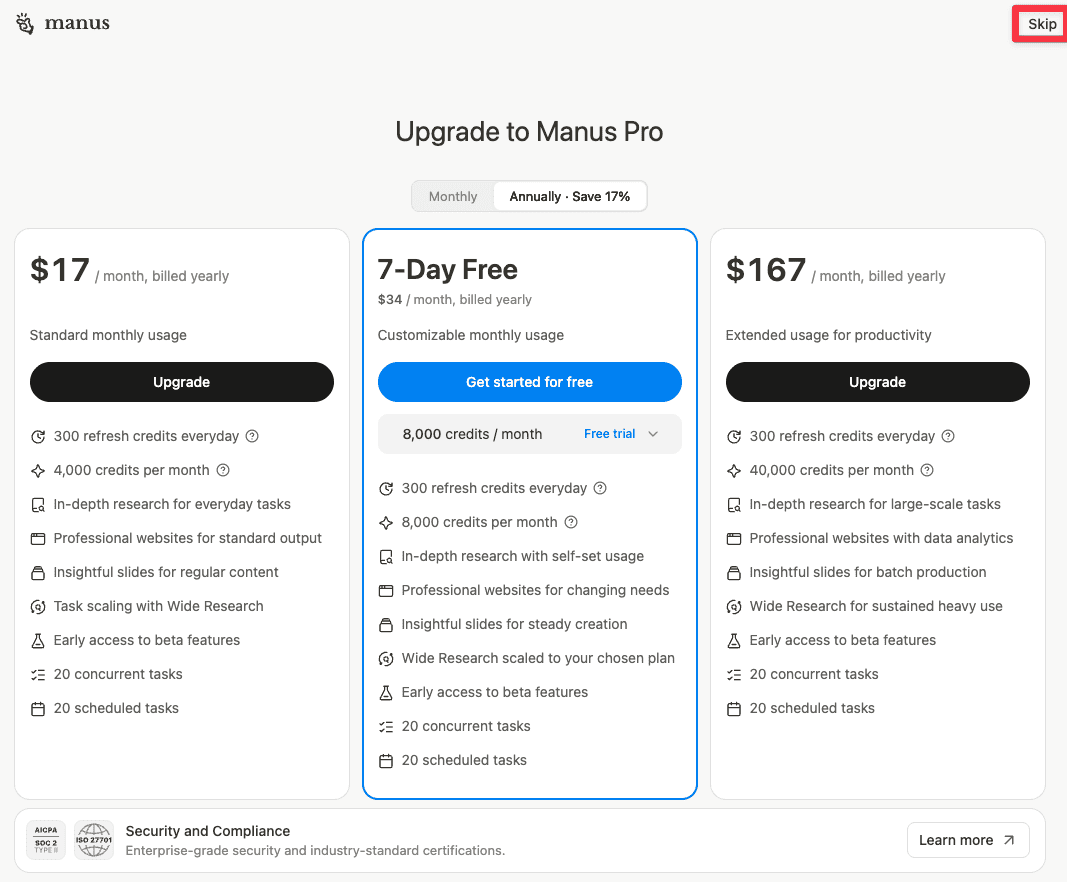The height and width of the screenshot is (882, 1067).
Task: Click the AICPA SOC 2 badge
Action: [46, 840]
